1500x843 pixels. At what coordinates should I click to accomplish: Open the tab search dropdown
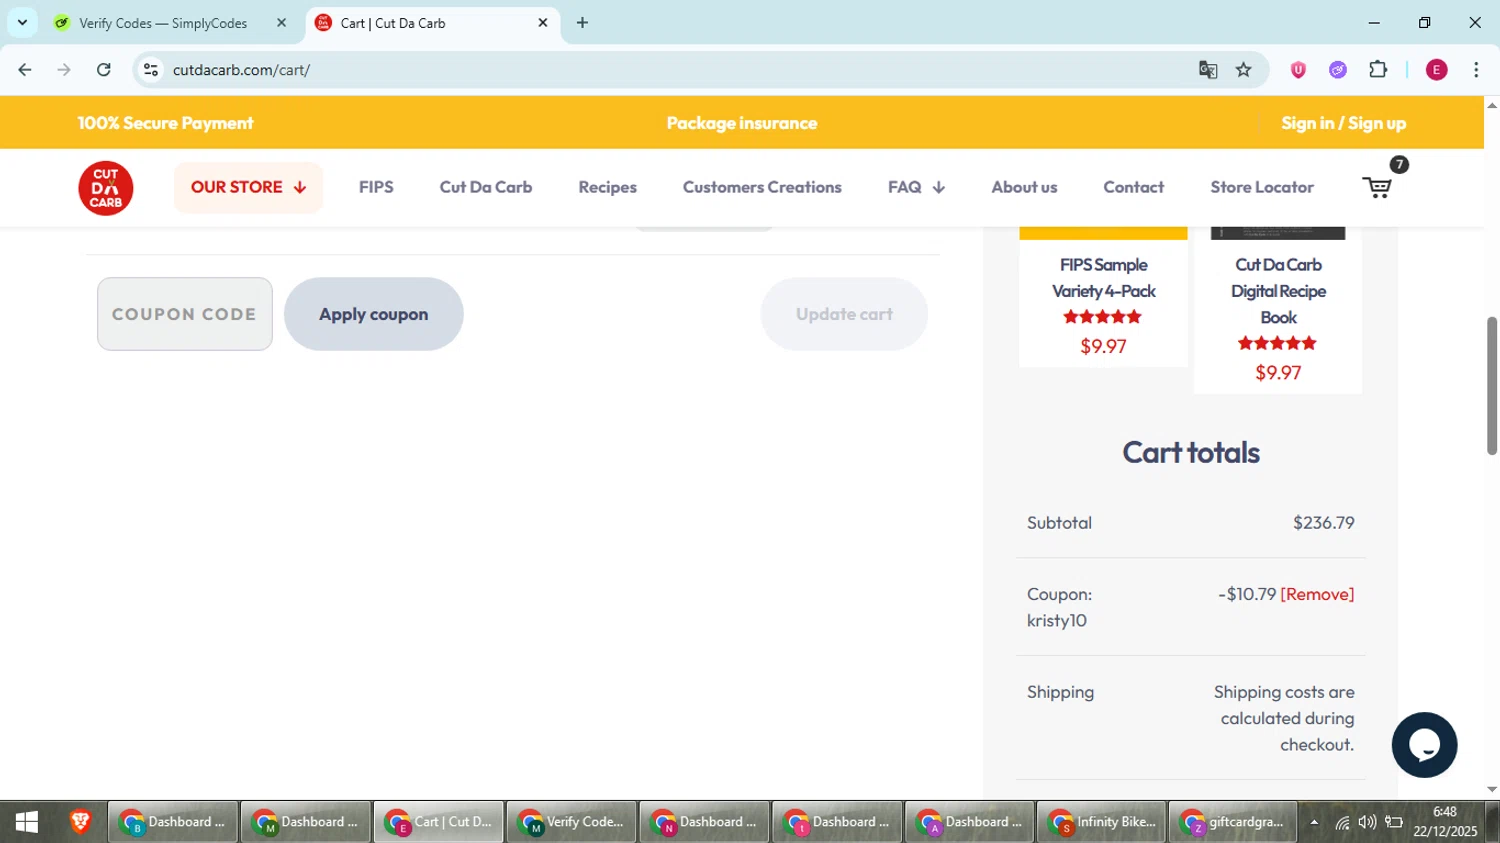tap(22, 23)
